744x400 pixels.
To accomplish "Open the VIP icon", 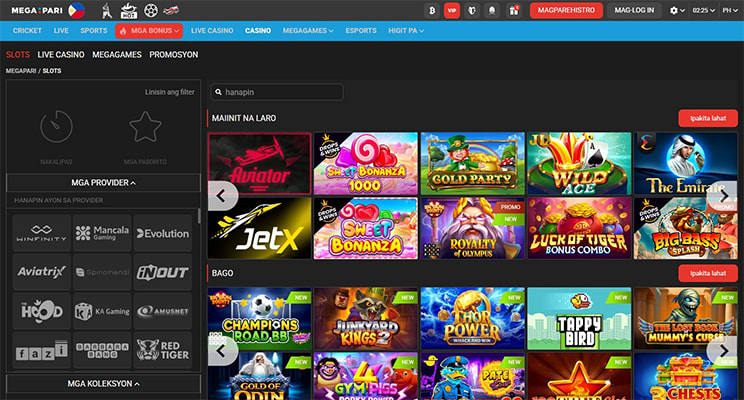I will [452, 10].
